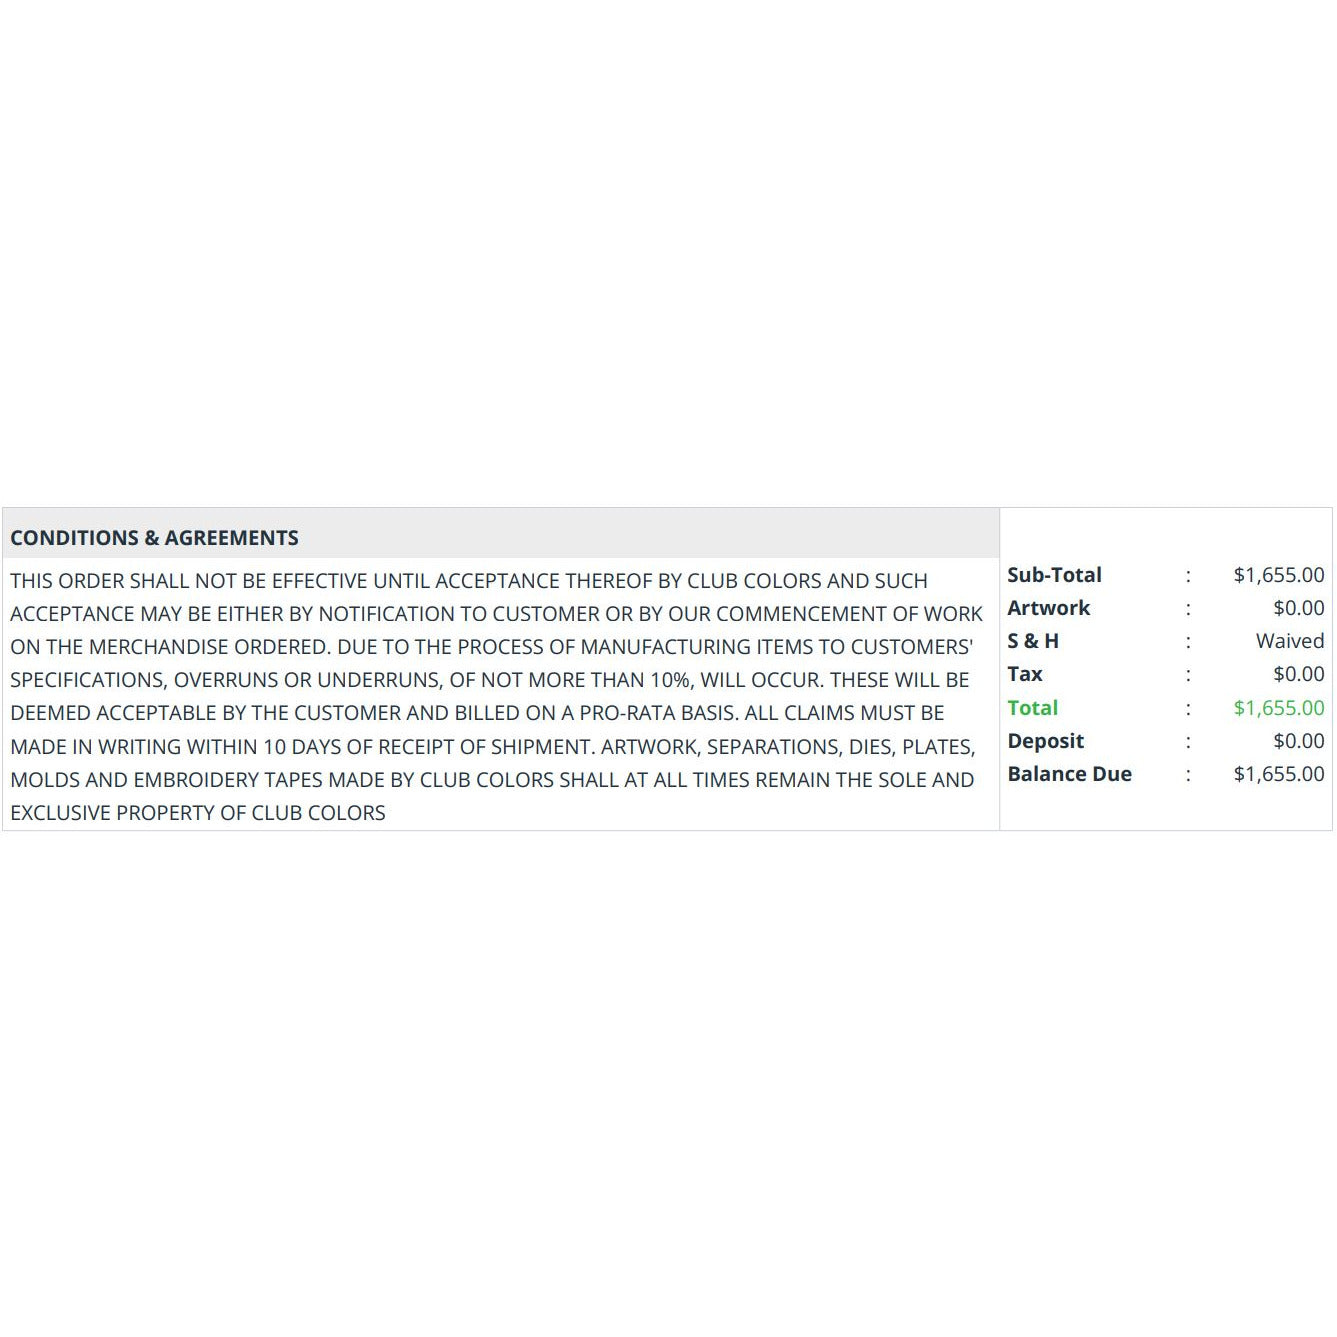Click the text mentioning 10% overruns
Viewport: 1337px width, 1337px height.
pyautogui.click(x=489, y=680)
